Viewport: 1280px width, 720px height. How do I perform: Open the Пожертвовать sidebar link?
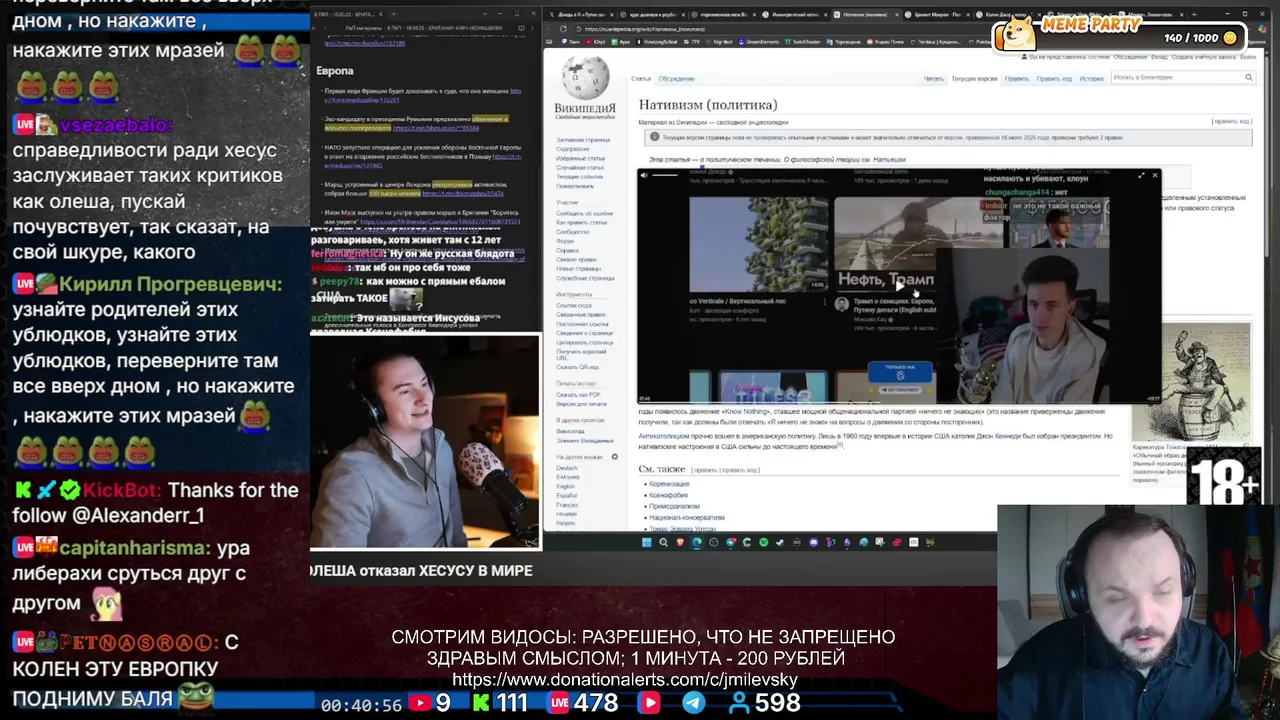coord(575,186)
